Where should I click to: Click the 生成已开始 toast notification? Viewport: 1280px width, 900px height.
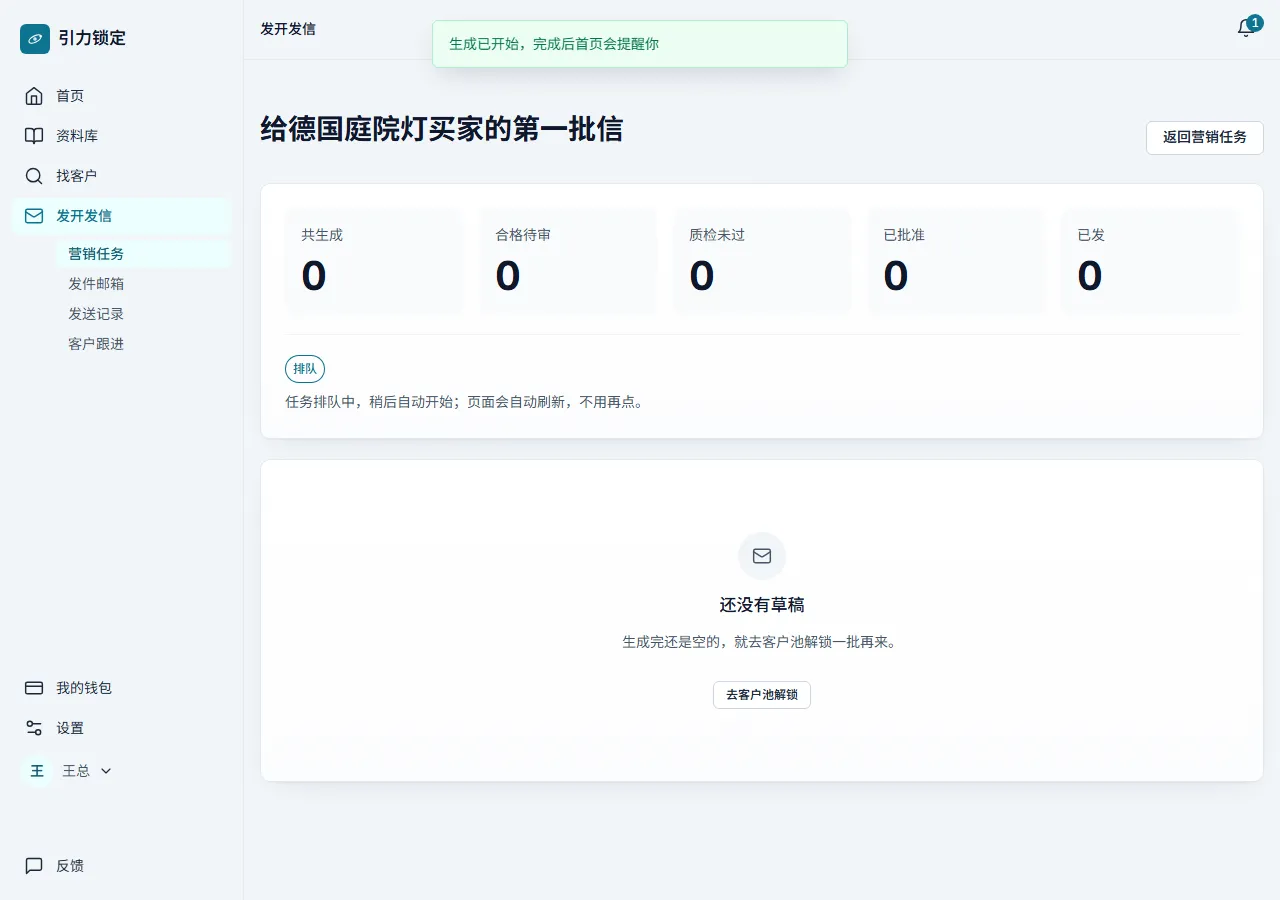click(640, 44)
